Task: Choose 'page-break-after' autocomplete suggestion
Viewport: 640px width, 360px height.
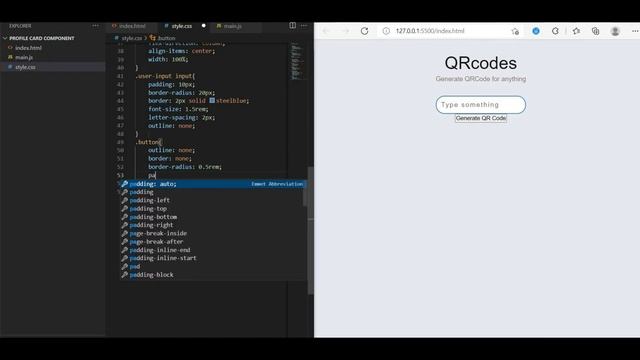Action: 212,242
